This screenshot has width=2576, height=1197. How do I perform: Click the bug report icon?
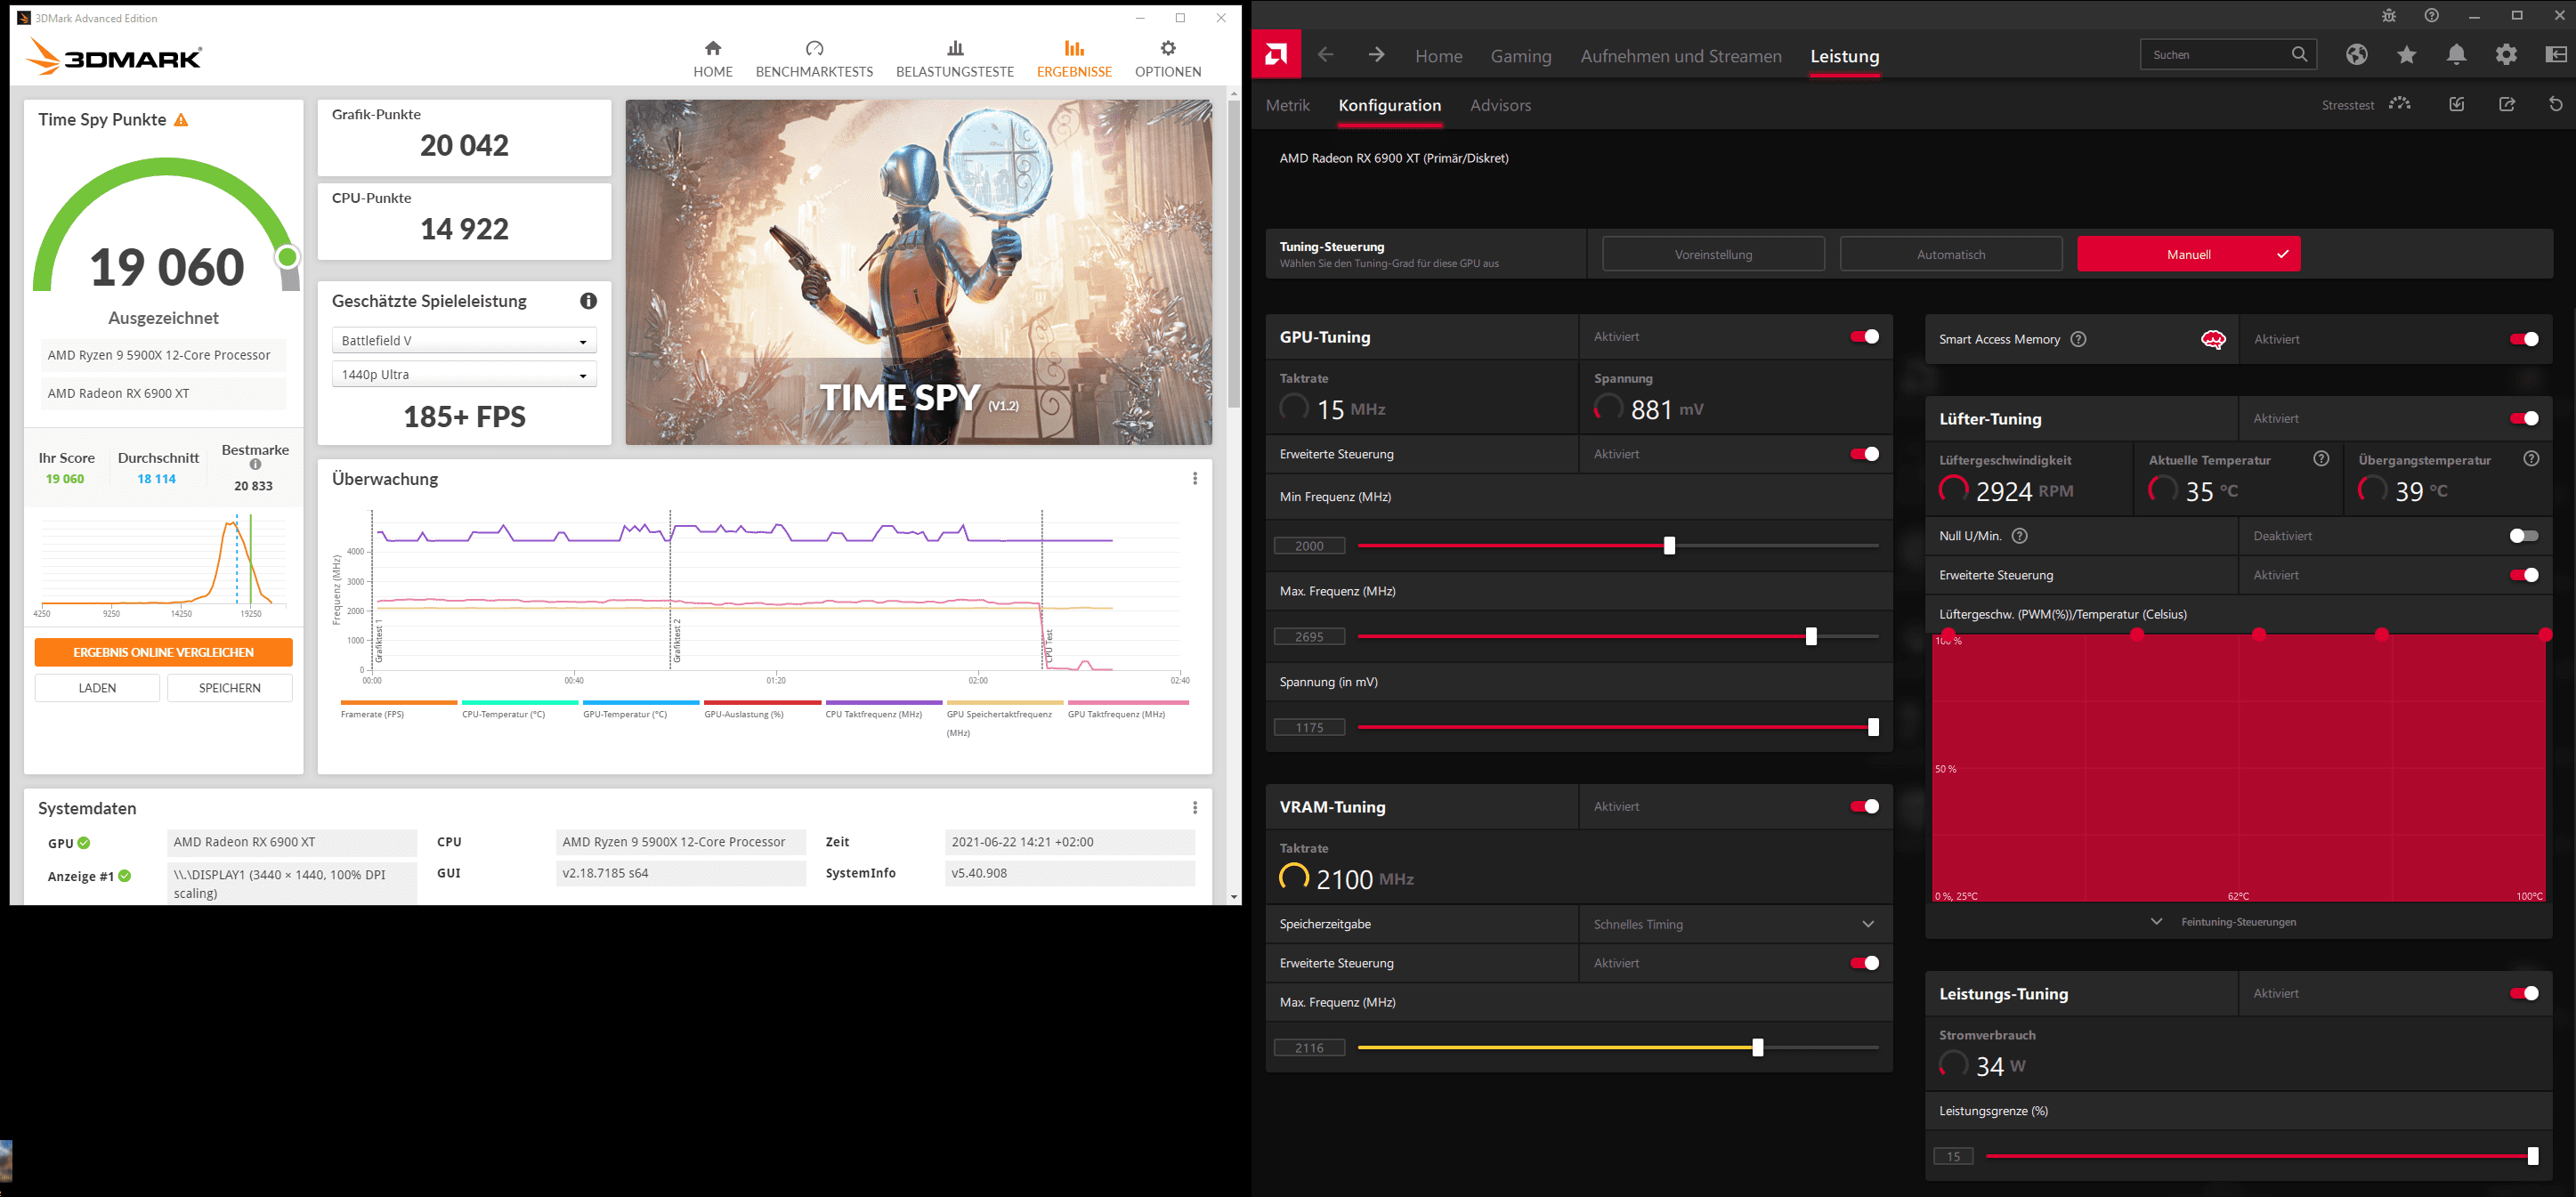click(2389, 16)
